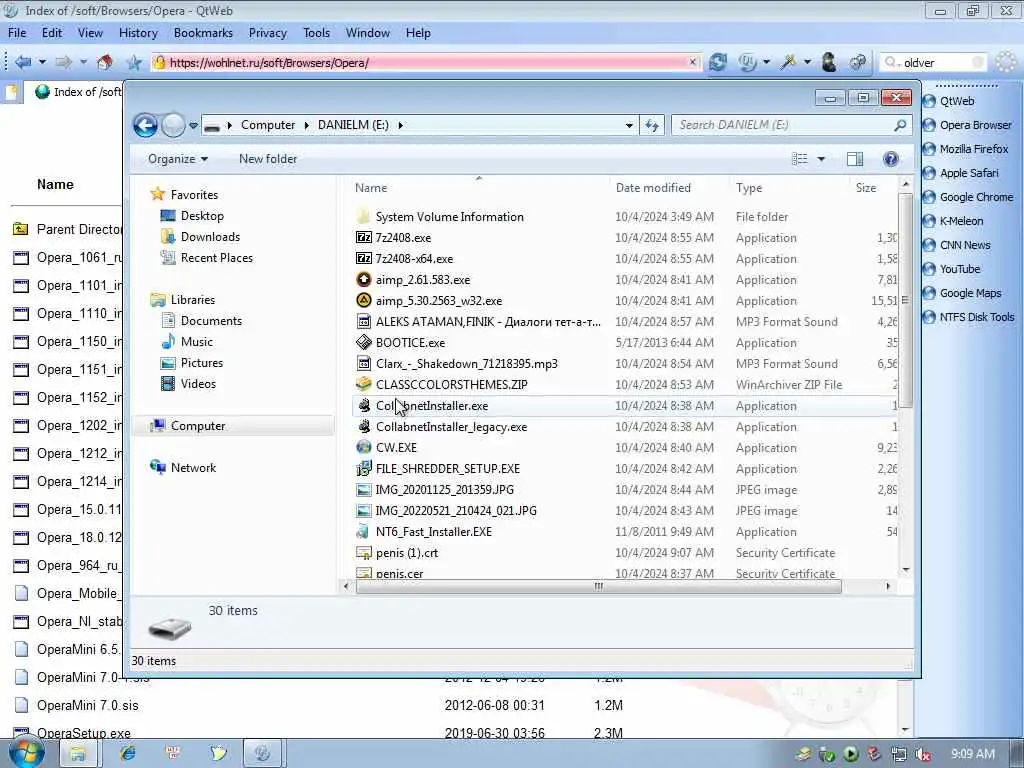This screenshot has height=768, width=1024.
Task: Click the magnifier in Explorer search box
Action: 900,125
